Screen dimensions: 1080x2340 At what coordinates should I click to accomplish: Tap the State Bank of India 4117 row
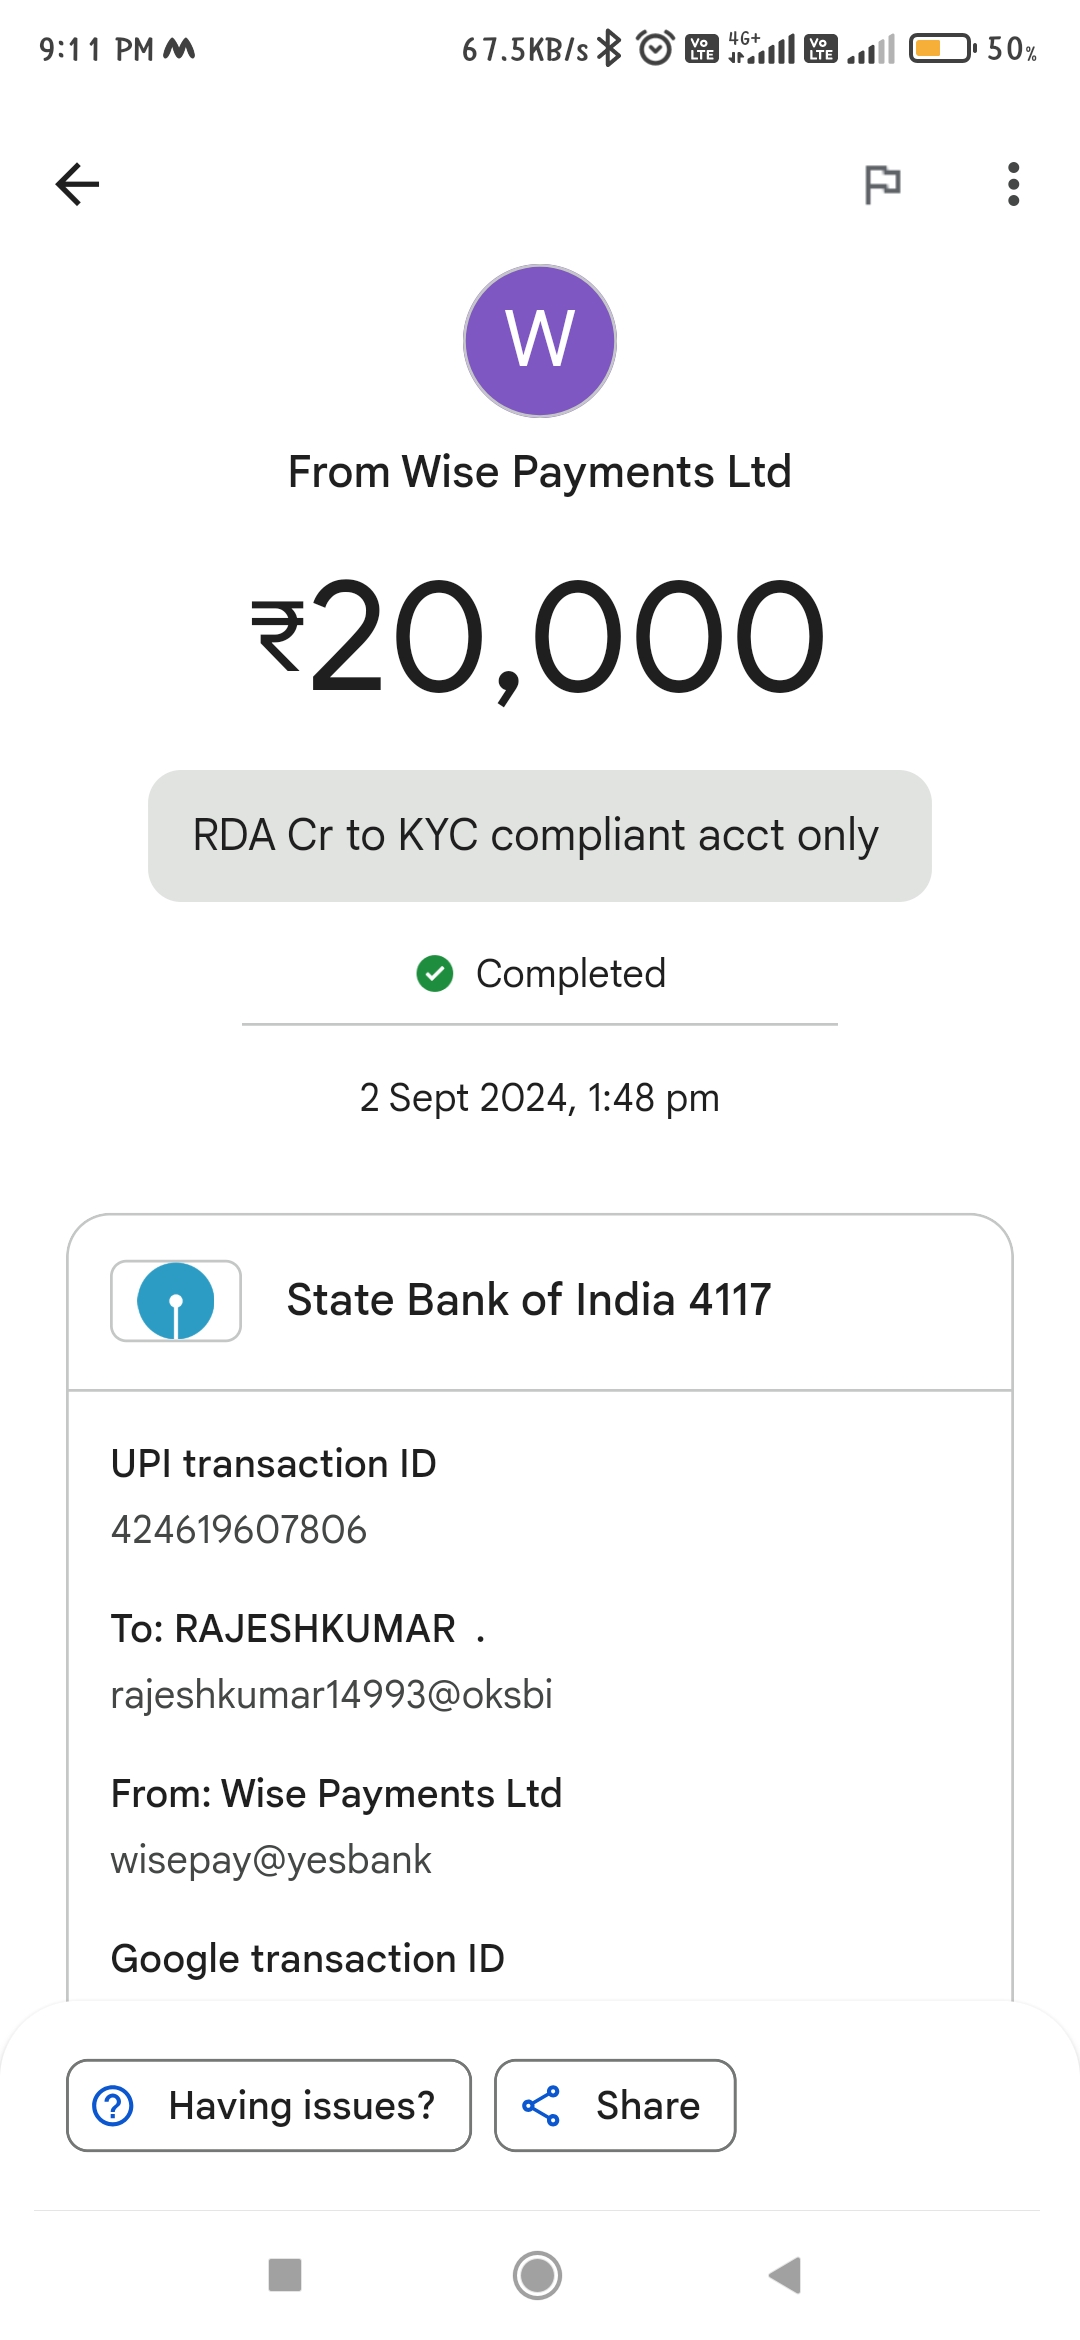540,1301
